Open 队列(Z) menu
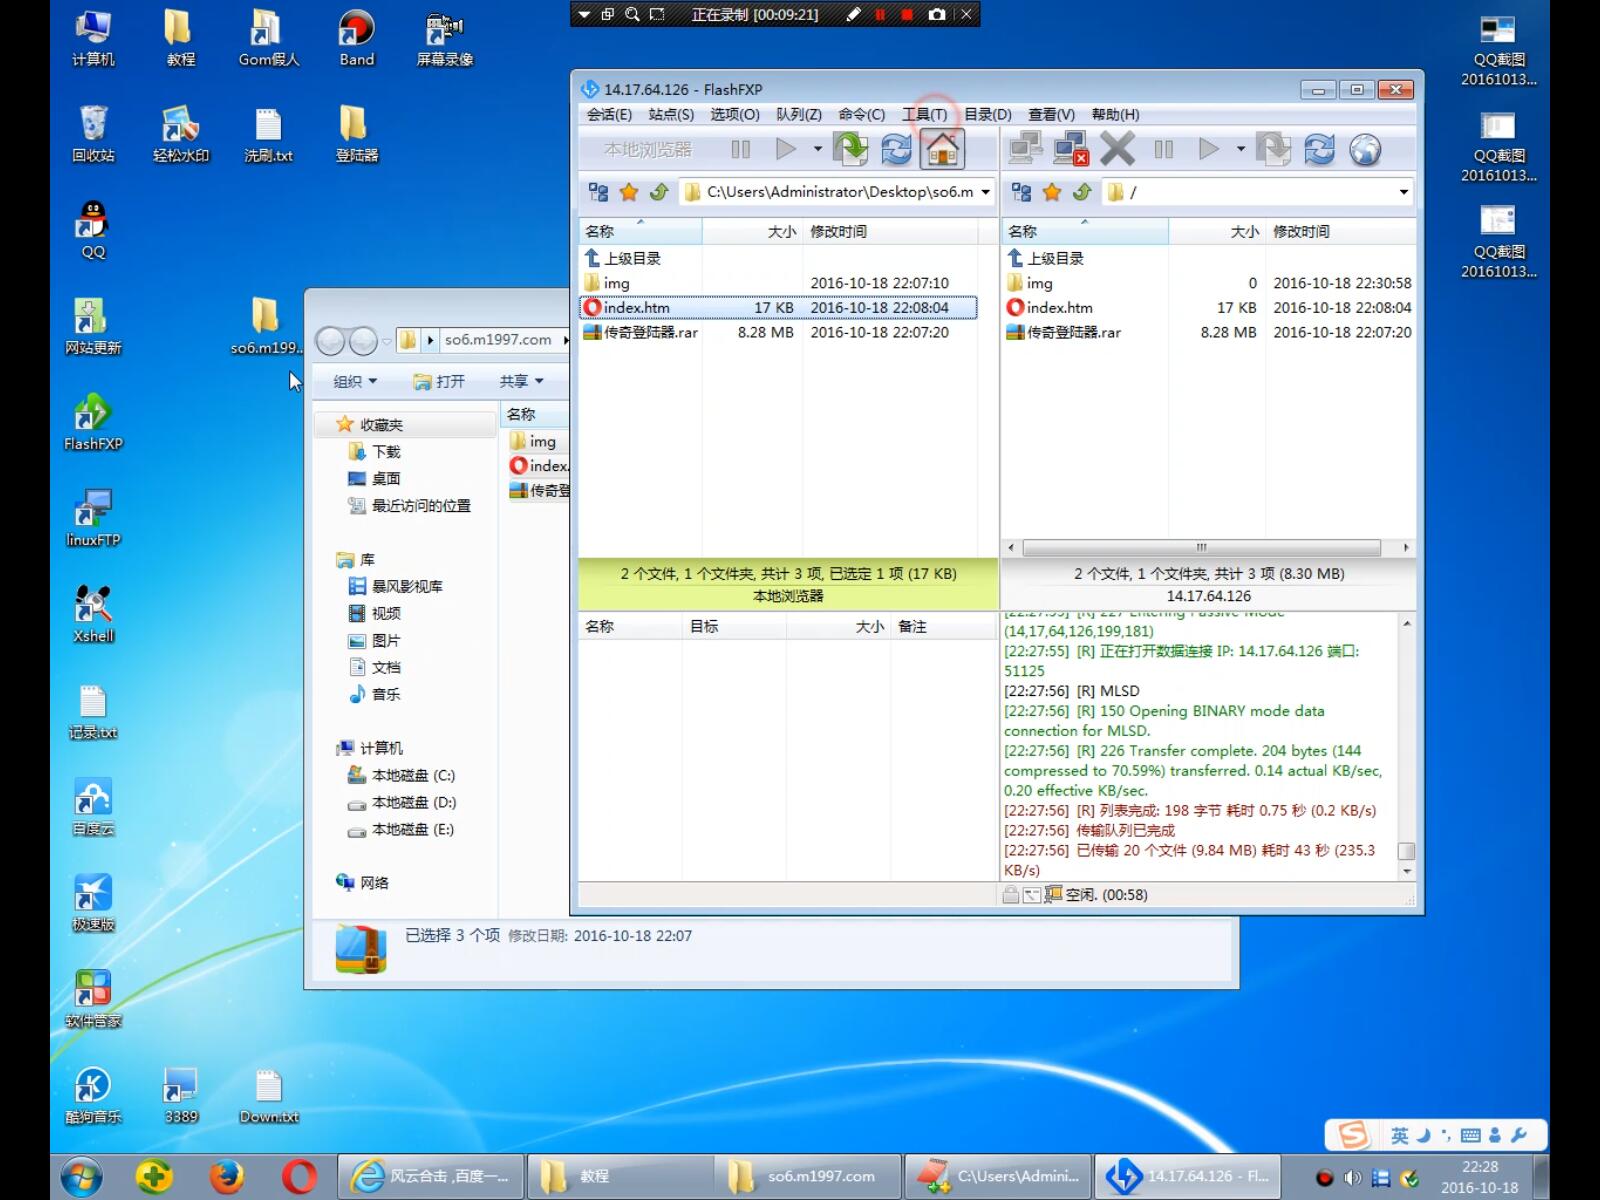This screenshot has height=1200, width=1600. 799,114
